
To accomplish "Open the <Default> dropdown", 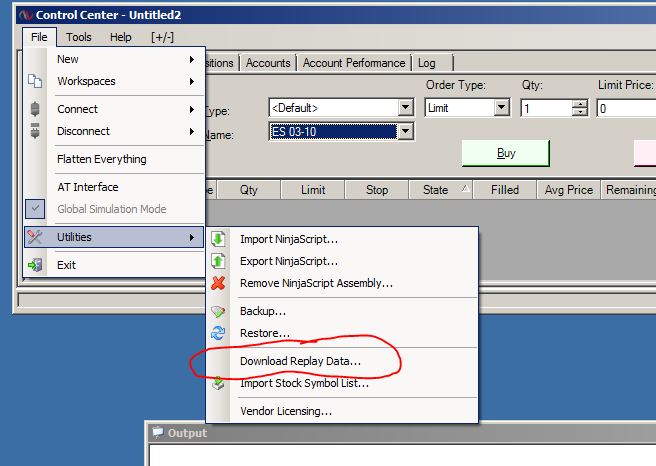I will point(405,108).
